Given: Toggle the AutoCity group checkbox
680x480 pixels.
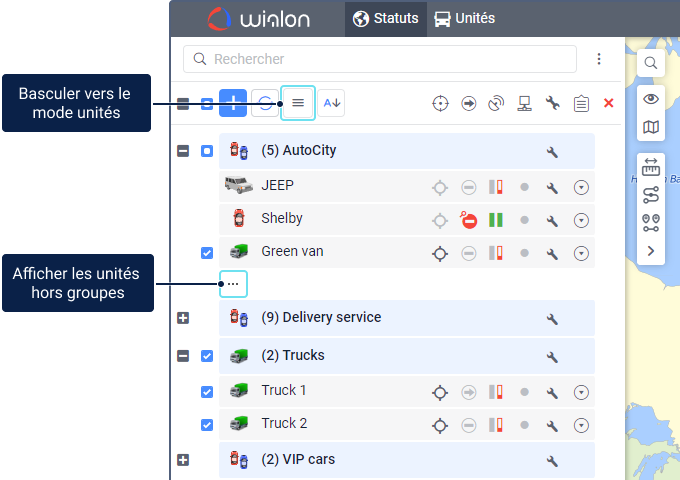Looking at the screenshot, I should pos(207,151).
